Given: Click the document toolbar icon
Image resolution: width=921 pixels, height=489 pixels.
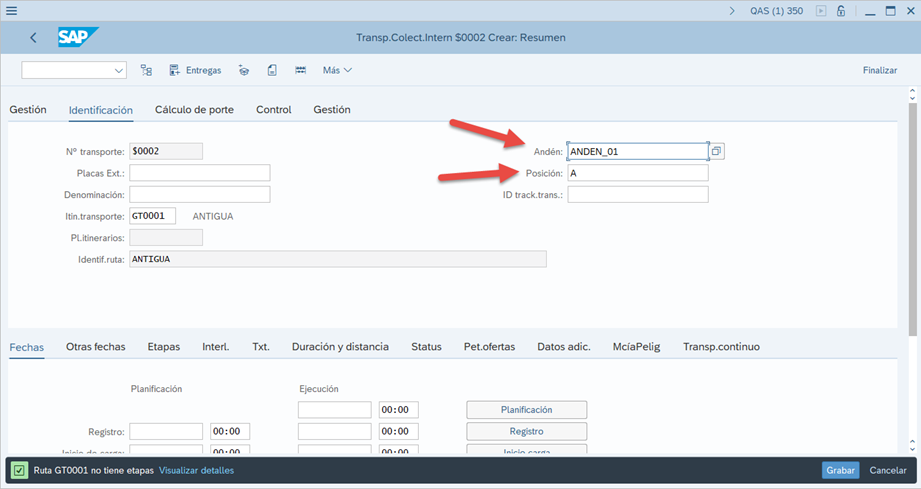Looking at the screenshot, I should coord(272,70).
